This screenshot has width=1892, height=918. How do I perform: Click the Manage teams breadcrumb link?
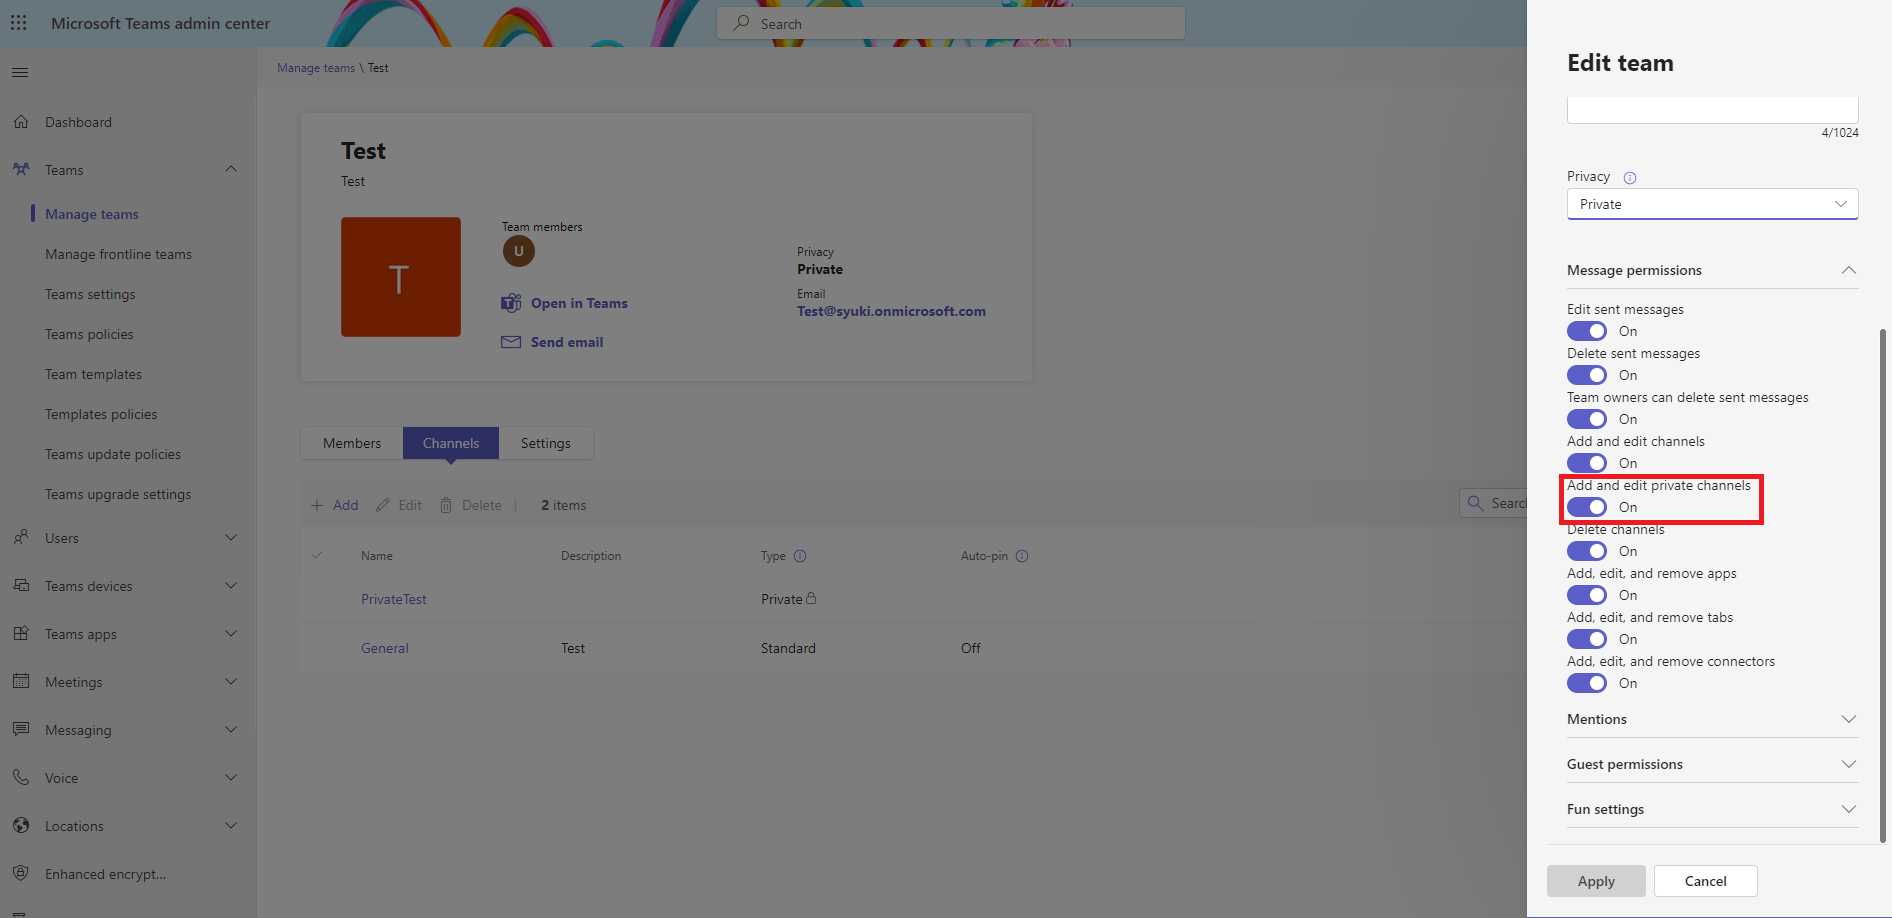[316, 68]
